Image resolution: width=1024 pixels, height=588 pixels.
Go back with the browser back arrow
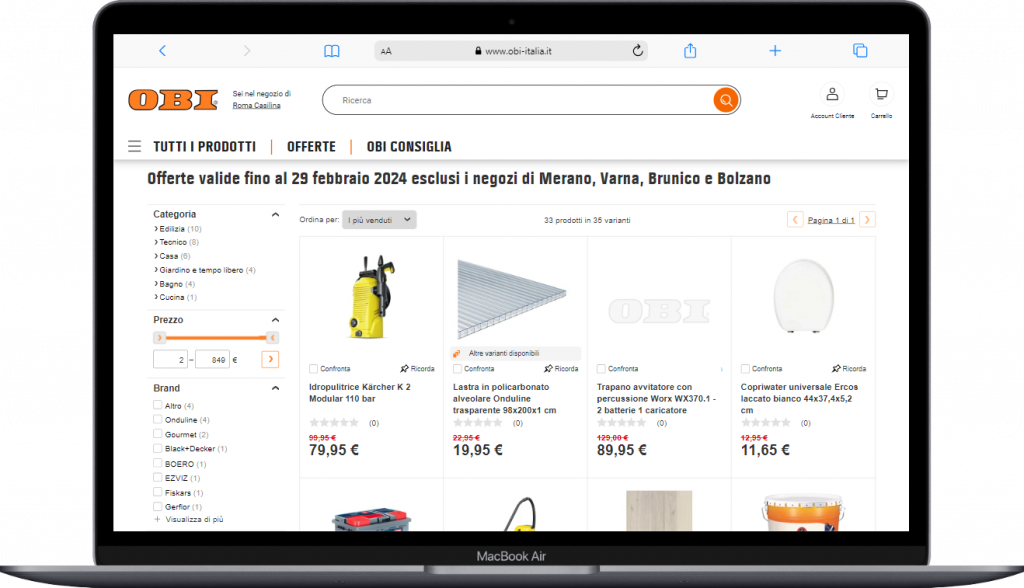(163, 50)
